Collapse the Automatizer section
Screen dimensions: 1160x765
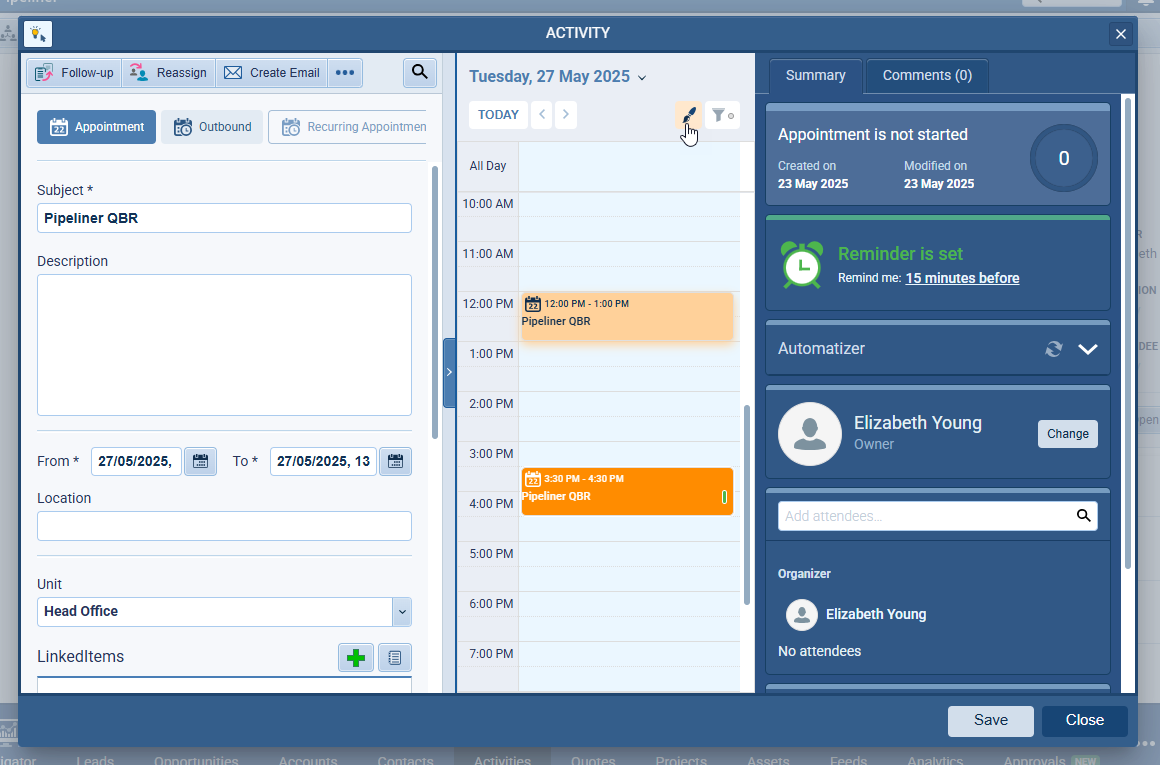(x=1087, y=348)
